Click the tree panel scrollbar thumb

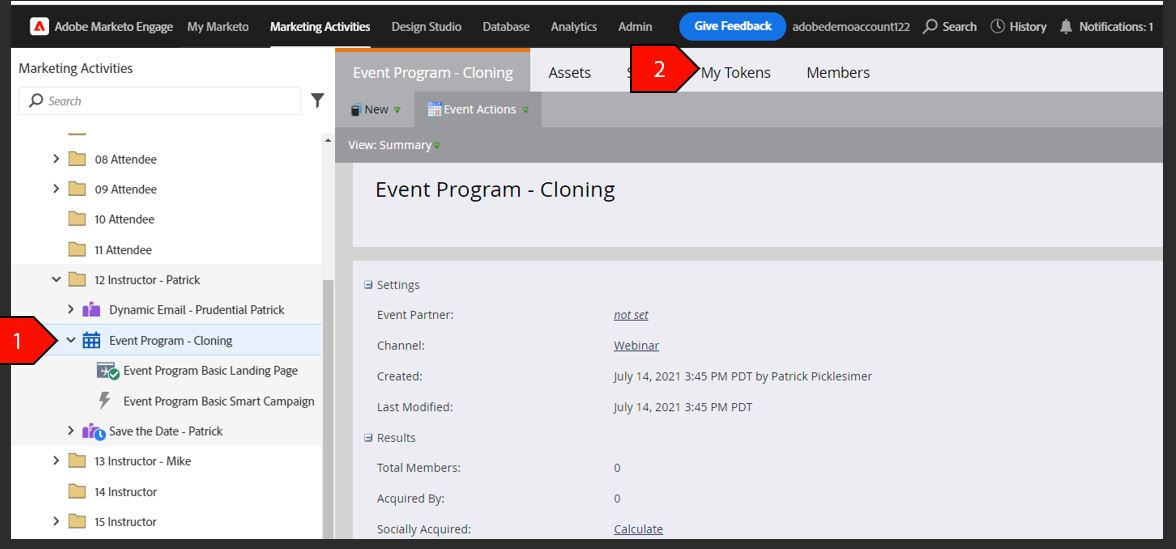328,409
